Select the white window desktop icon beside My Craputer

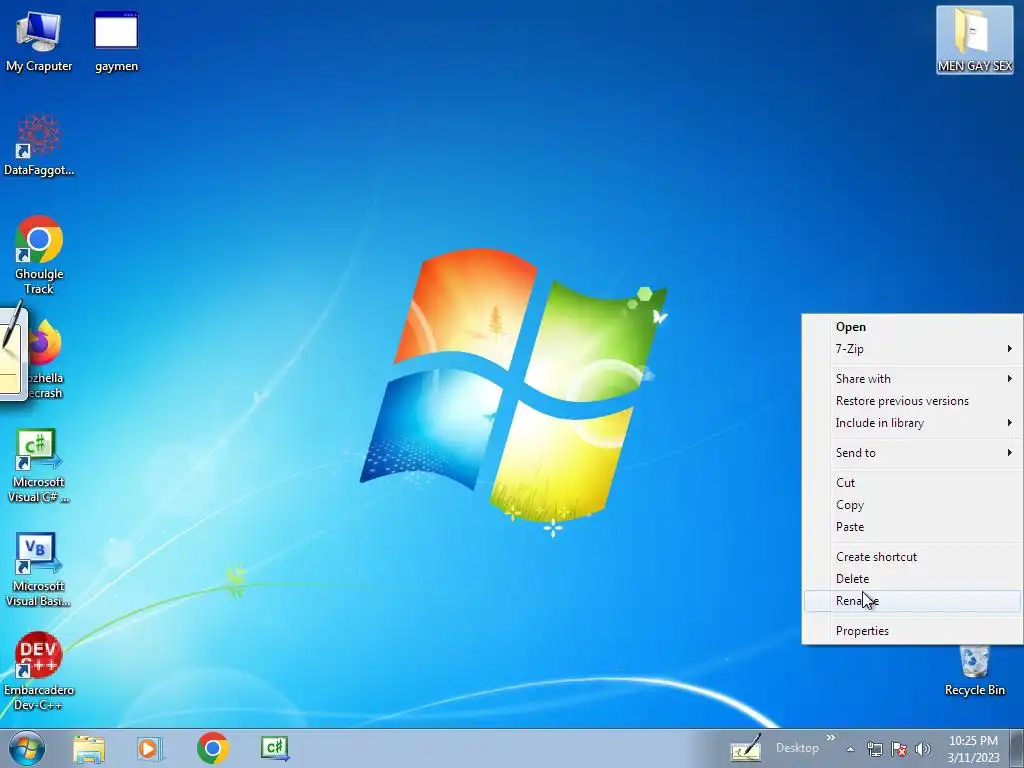point(116,41)
